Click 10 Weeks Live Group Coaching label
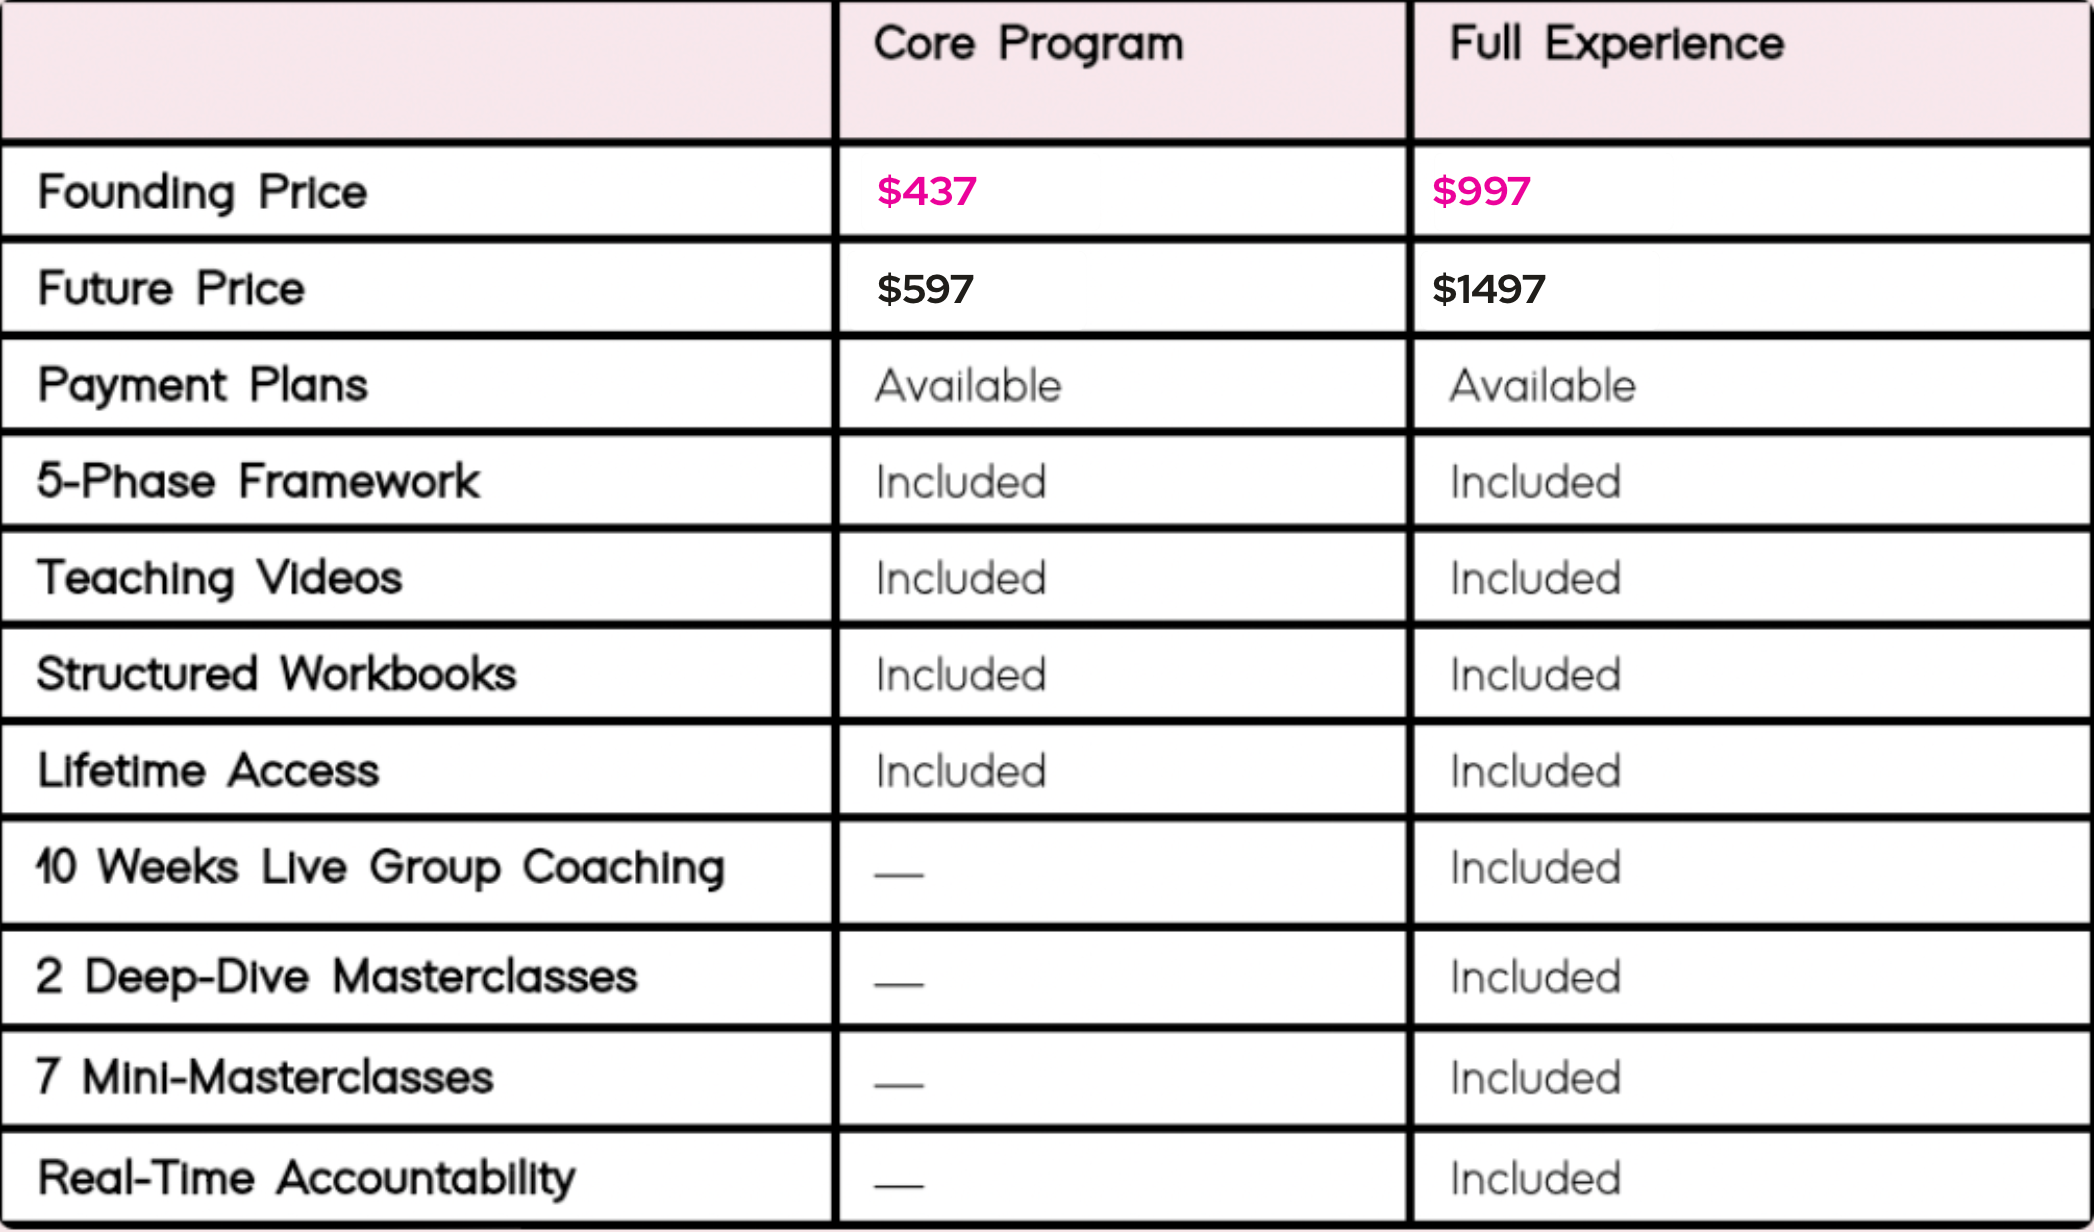Image resolution: width=2100 pixels, height=1232 pixels. 380,868
